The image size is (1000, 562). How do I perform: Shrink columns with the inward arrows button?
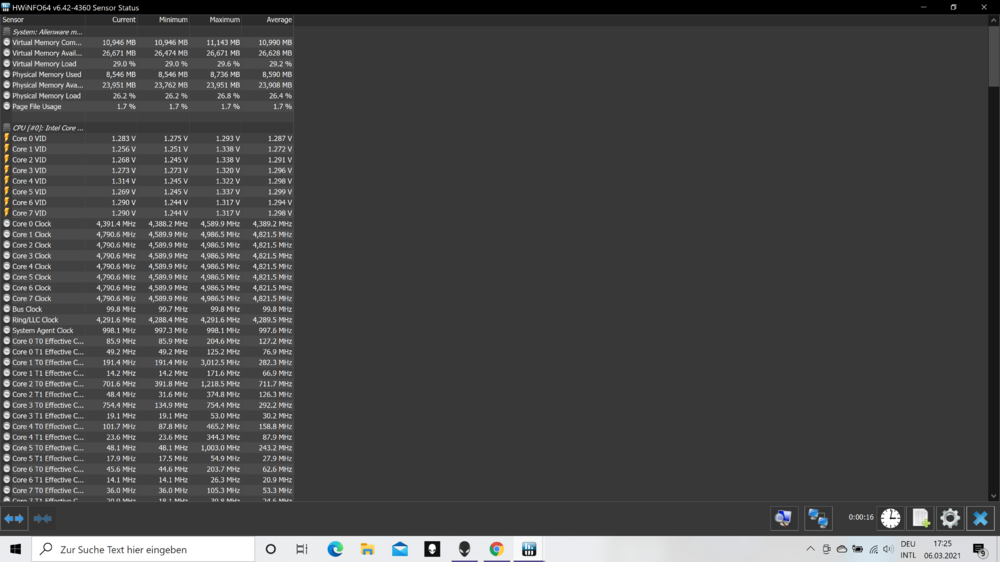point(43,518)
